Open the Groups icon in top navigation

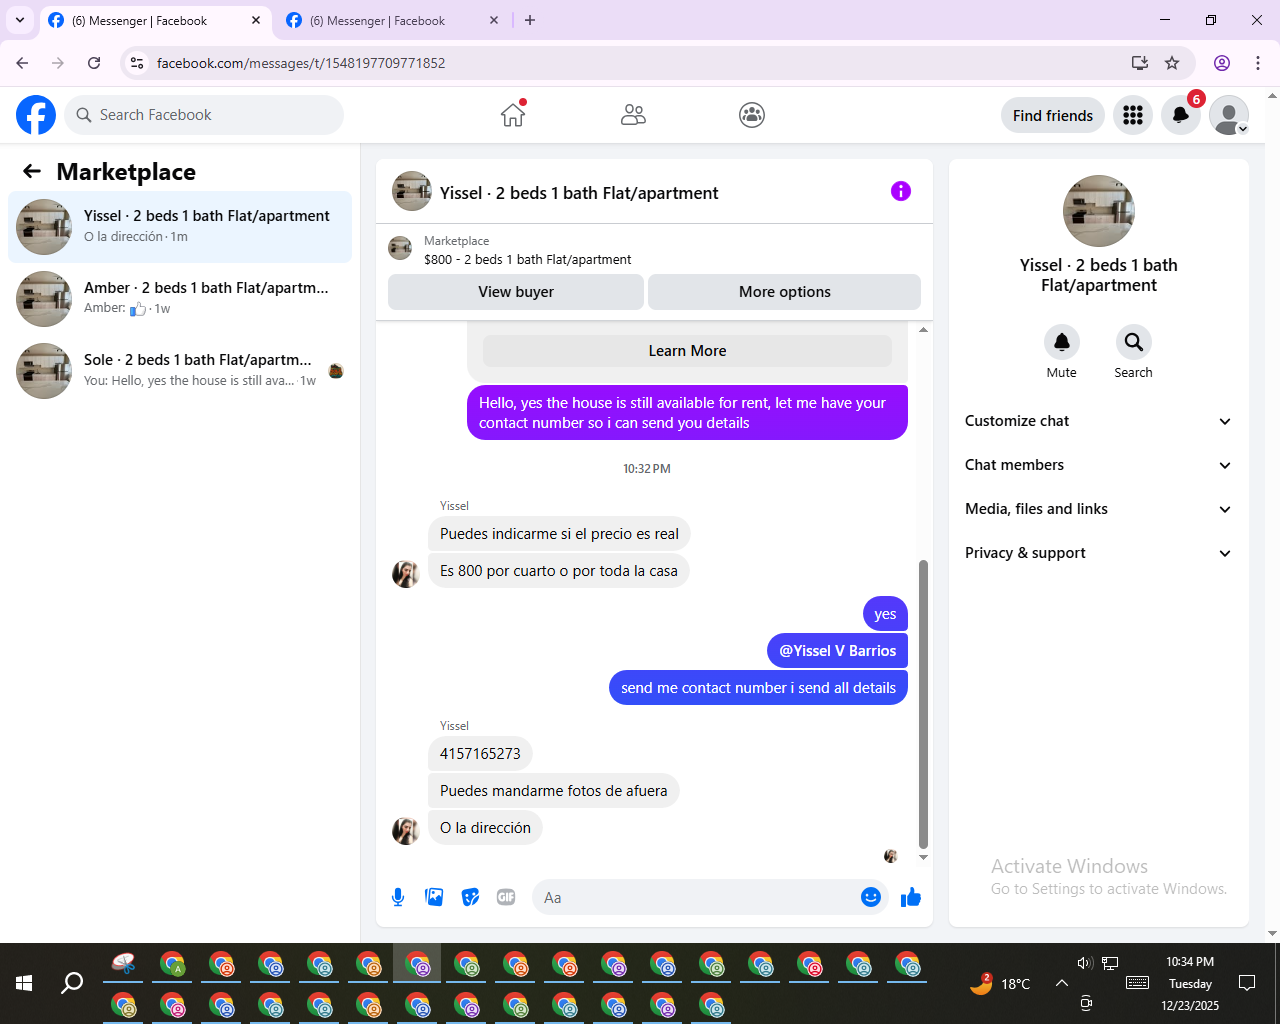pos(752,115)
